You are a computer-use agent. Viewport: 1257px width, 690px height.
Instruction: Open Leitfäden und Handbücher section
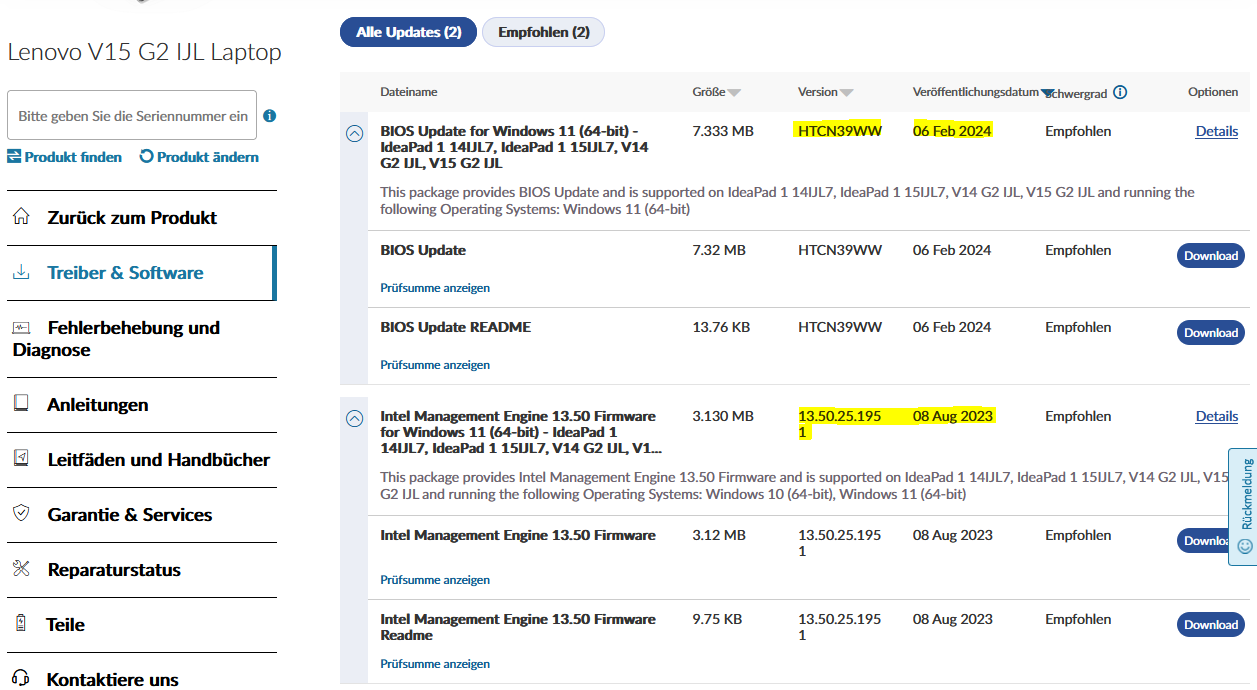pyautogui.click(x=159, y=459)
